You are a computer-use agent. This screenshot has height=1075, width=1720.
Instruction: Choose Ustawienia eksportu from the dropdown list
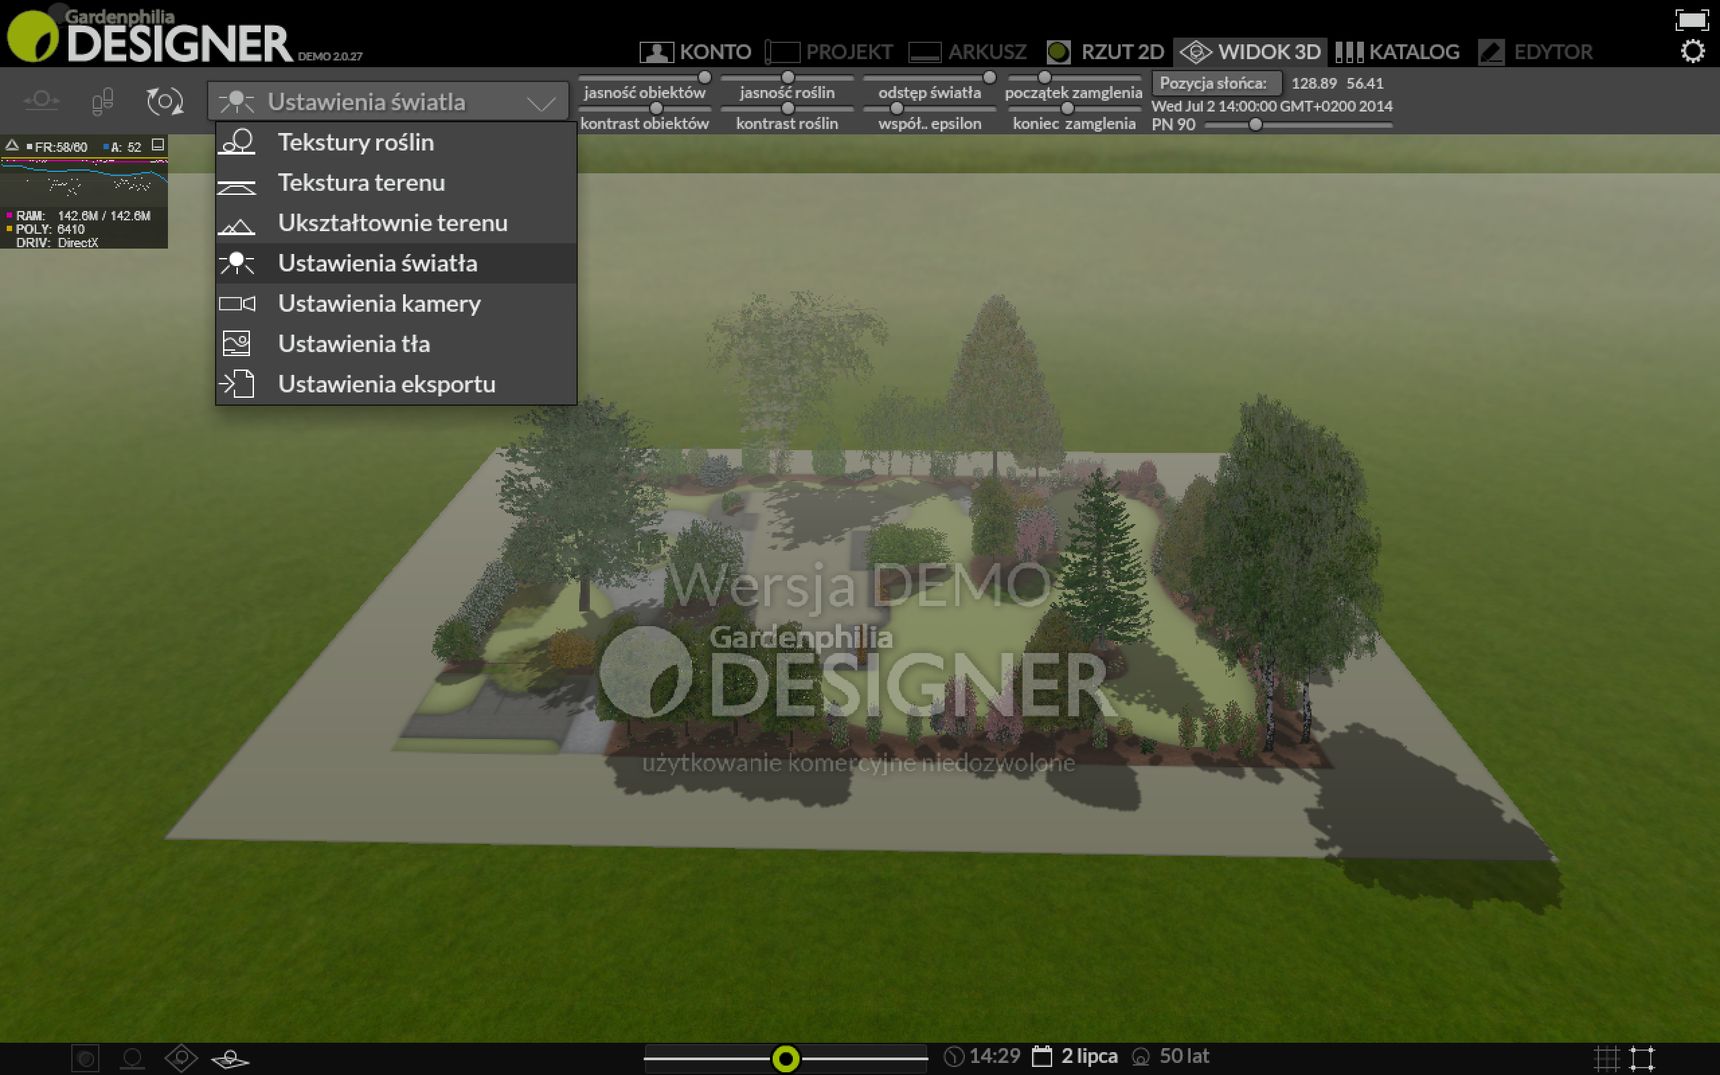pos(396,384)
